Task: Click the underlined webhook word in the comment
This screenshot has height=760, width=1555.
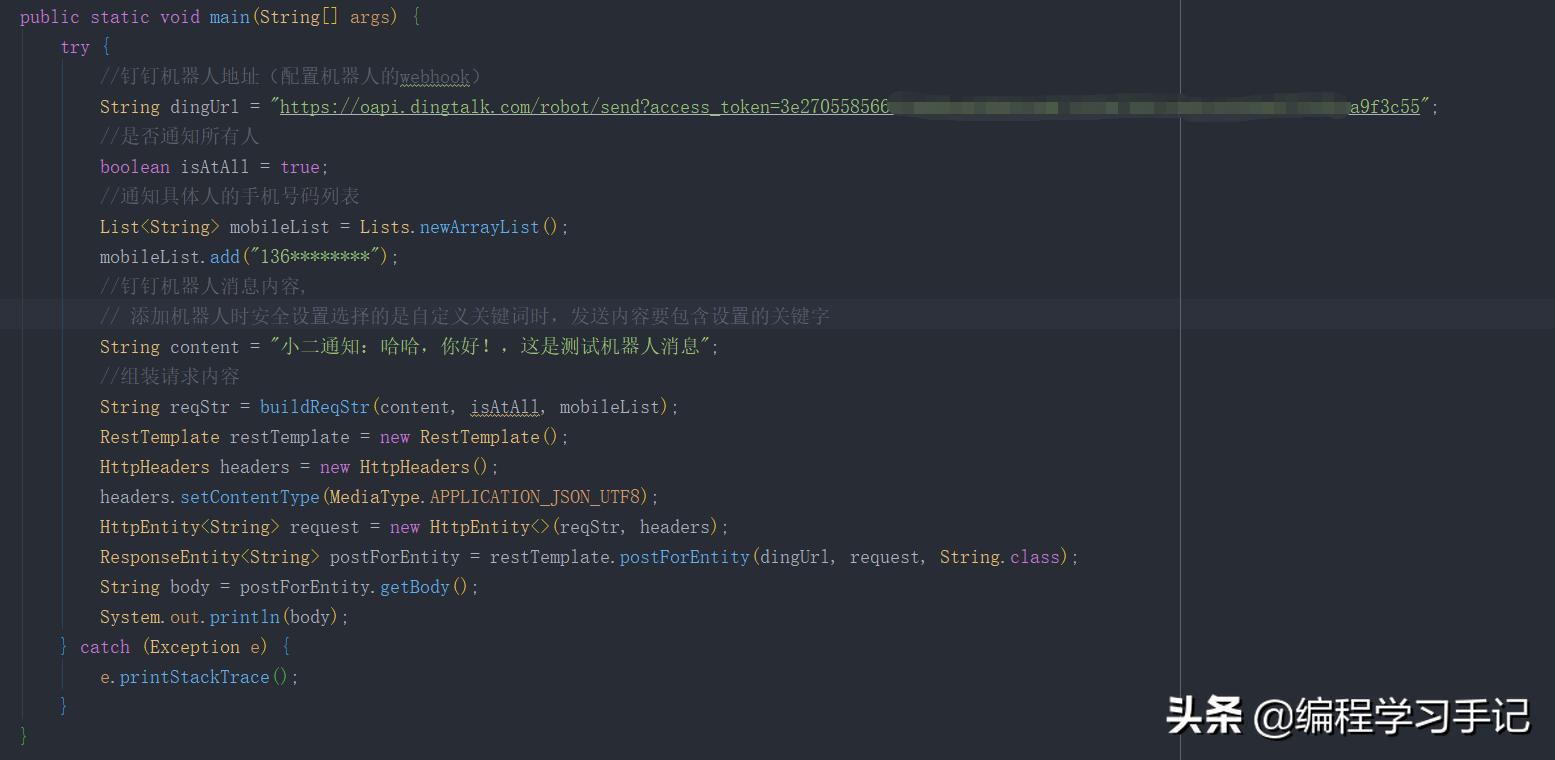Action: click(x=434, y=76)
